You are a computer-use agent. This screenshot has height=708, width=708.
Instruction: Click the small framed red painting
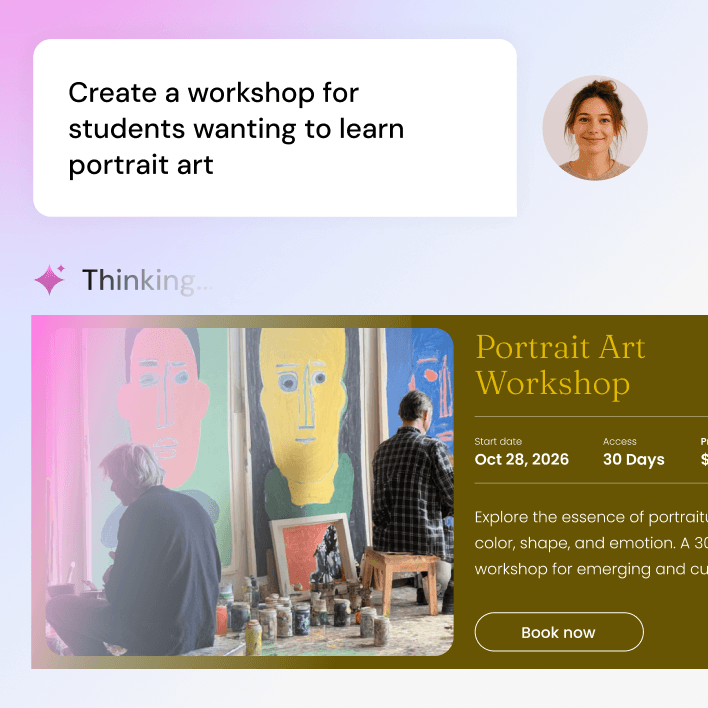coord(312,552)
